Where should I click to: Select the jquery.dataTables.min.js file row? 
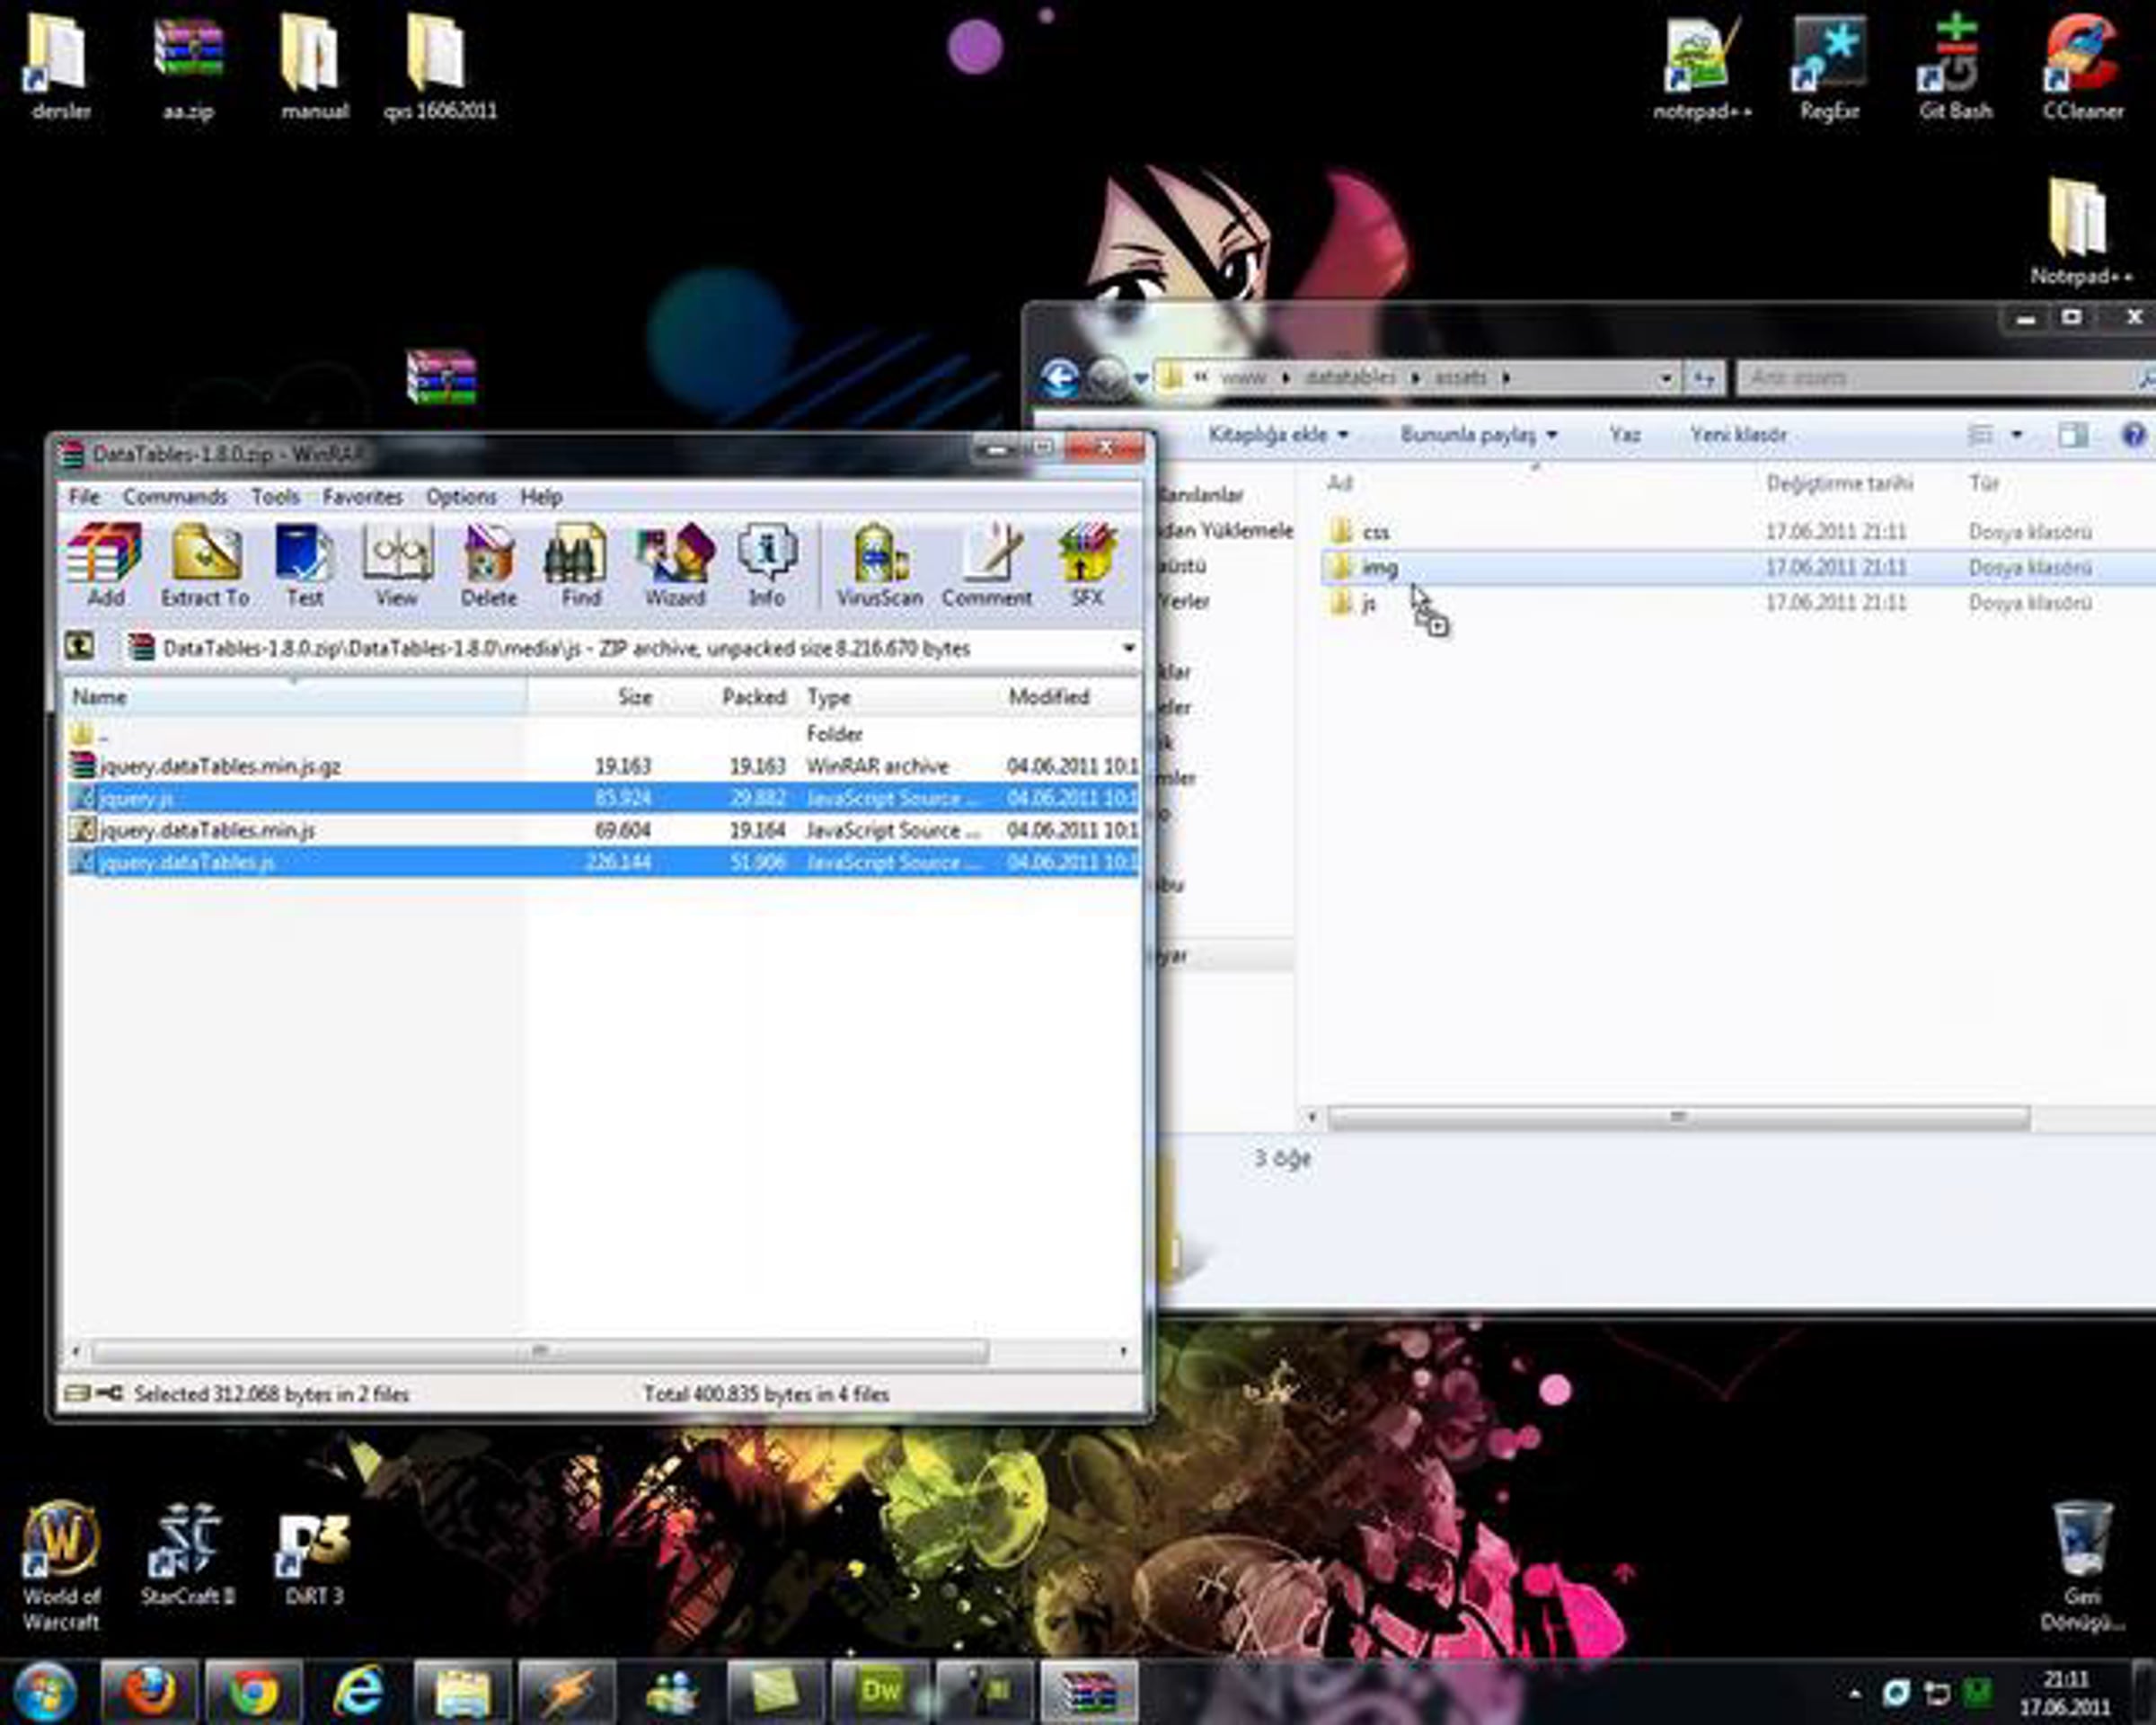point(603,830)
